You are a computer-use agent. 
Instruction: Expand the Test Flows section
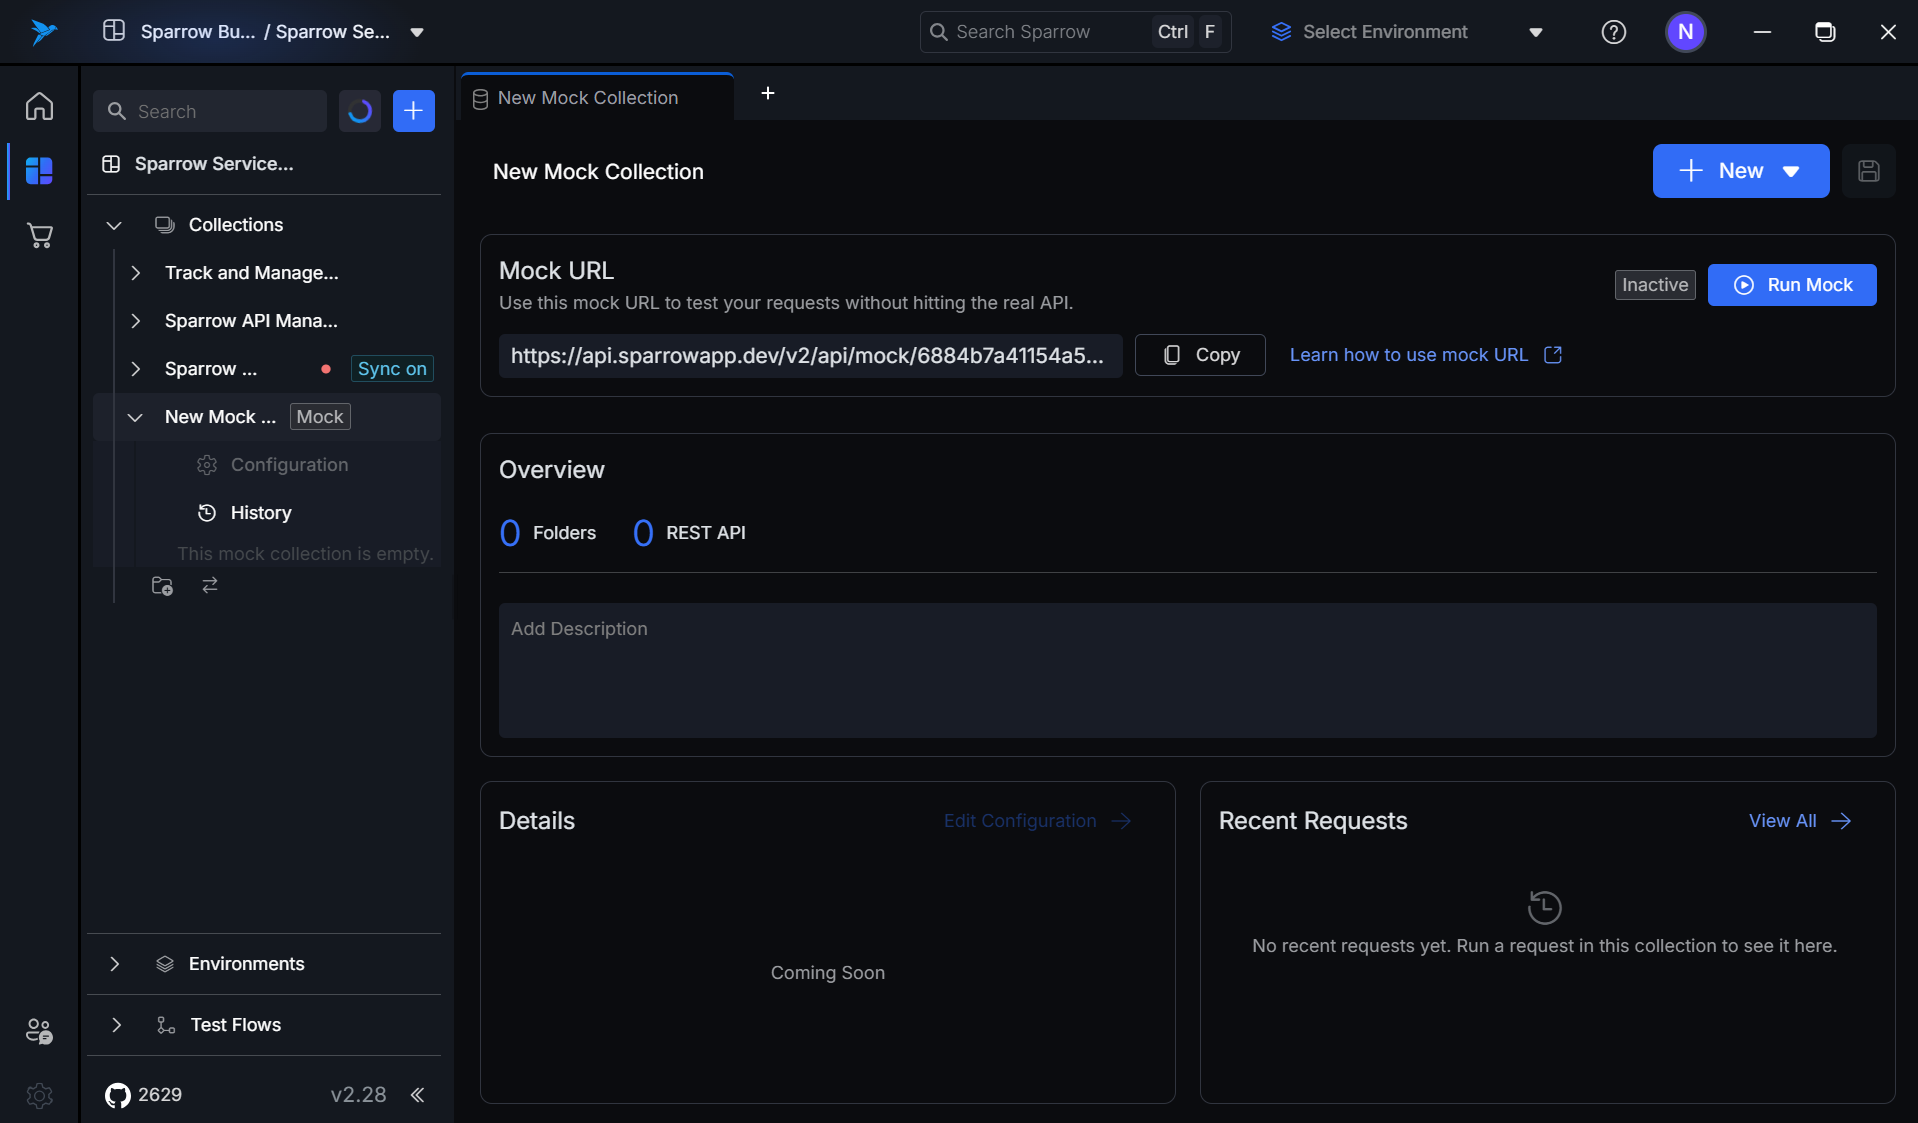[x=117, y=1025]
